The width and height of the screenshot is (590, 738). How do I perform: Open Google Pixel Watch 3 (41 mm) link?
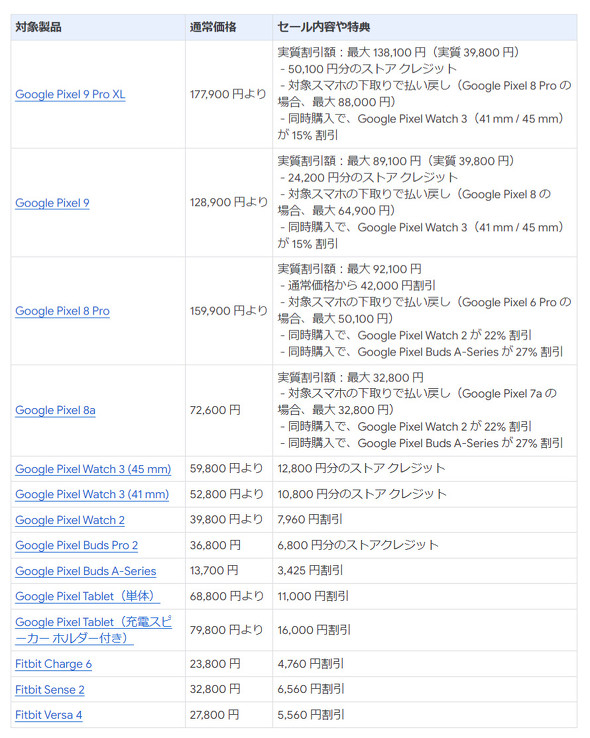(x=92, y=495)
